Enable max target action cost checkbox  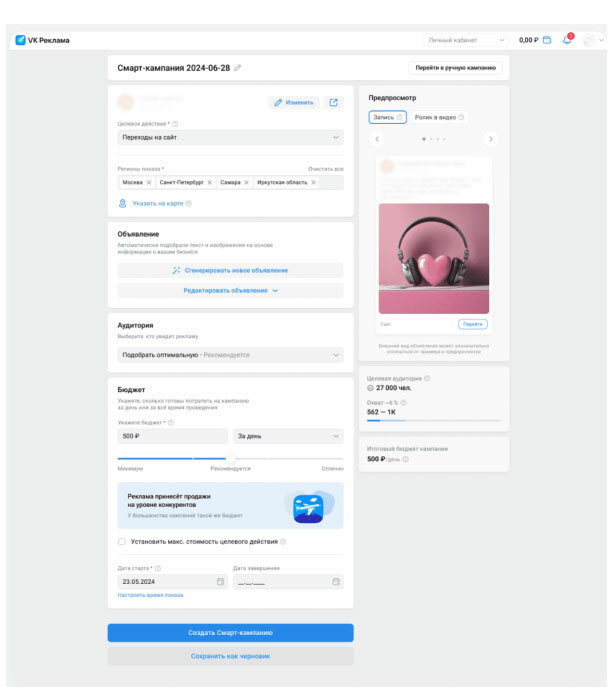[122, 542]
